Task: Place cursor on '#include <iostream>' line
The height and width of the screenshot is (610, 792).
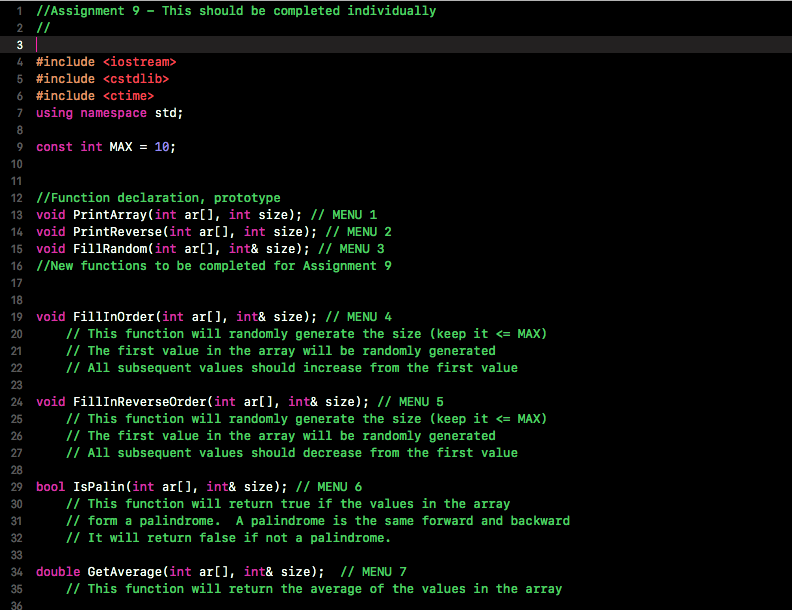Action: [x=106, y=62]
